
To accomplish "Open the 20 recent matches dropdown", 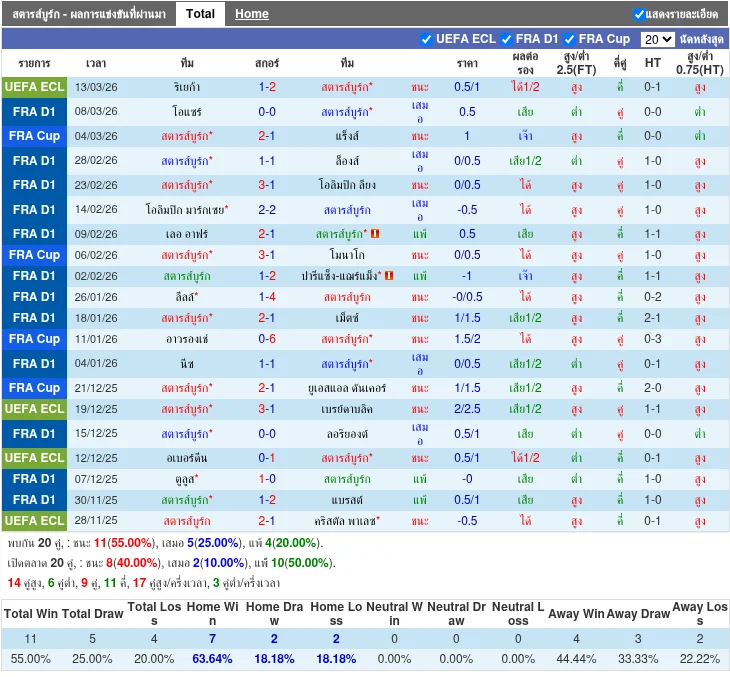I will point(657,39).
